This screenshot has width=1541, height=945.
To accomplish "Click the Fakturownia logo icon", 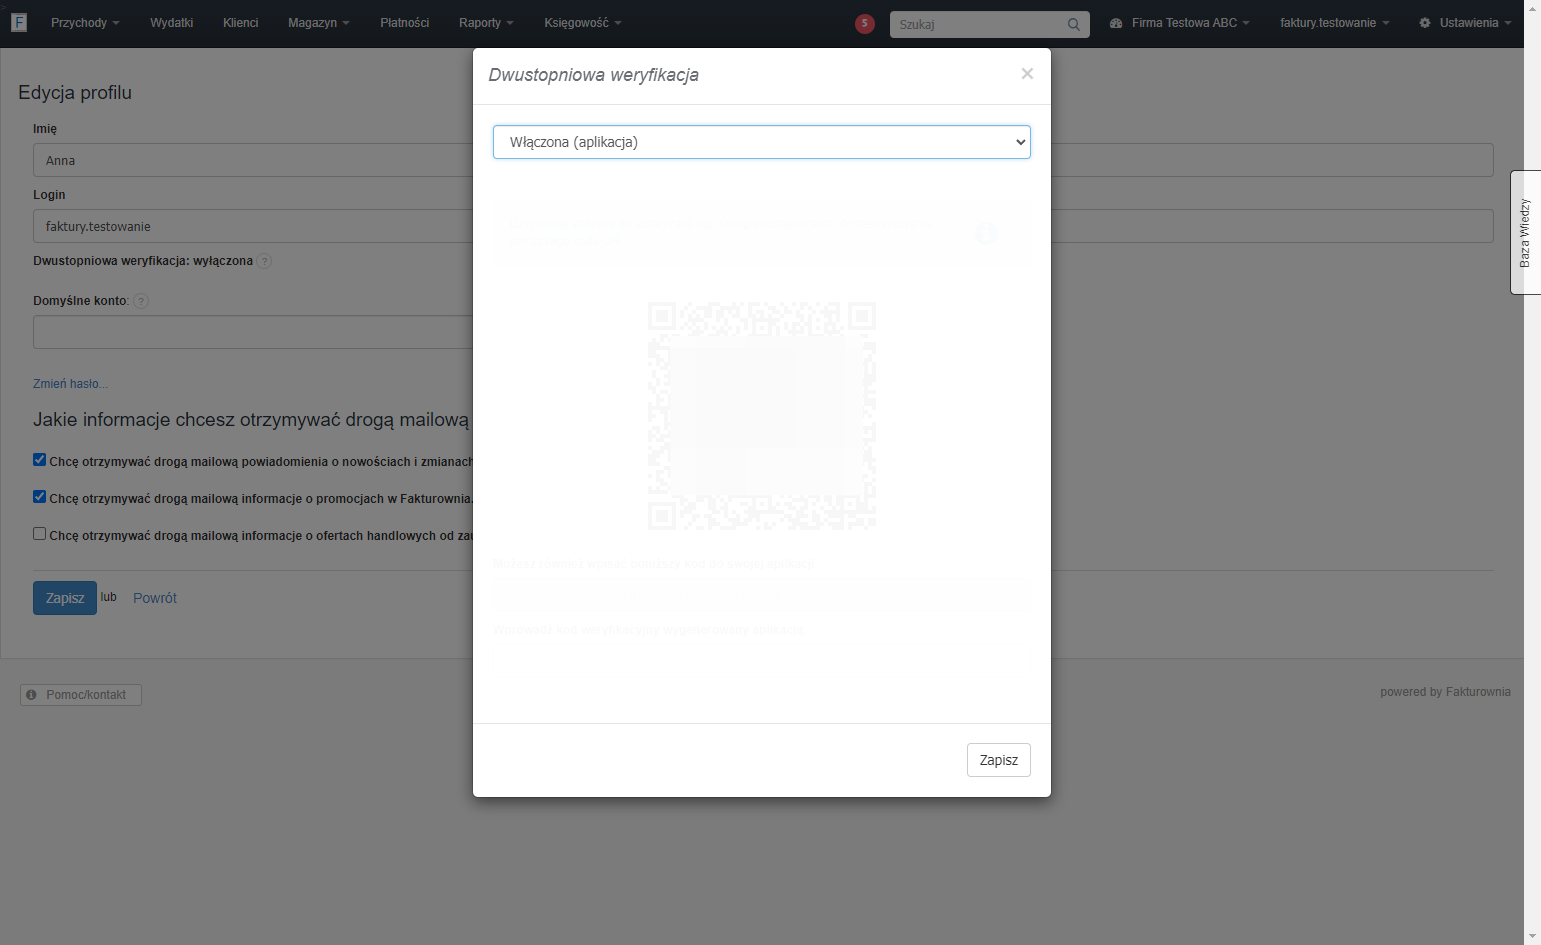I will 19,22.
